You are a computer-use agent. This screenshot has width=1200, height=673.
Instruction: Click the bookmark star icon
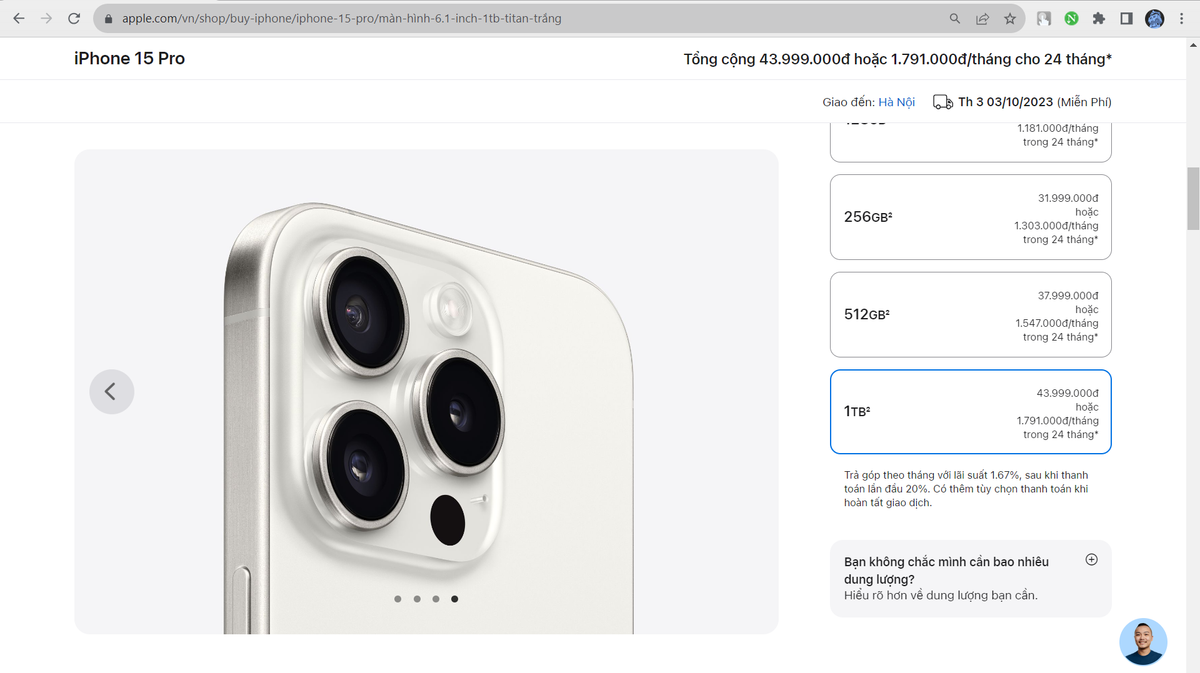[x=1010, y=18]
